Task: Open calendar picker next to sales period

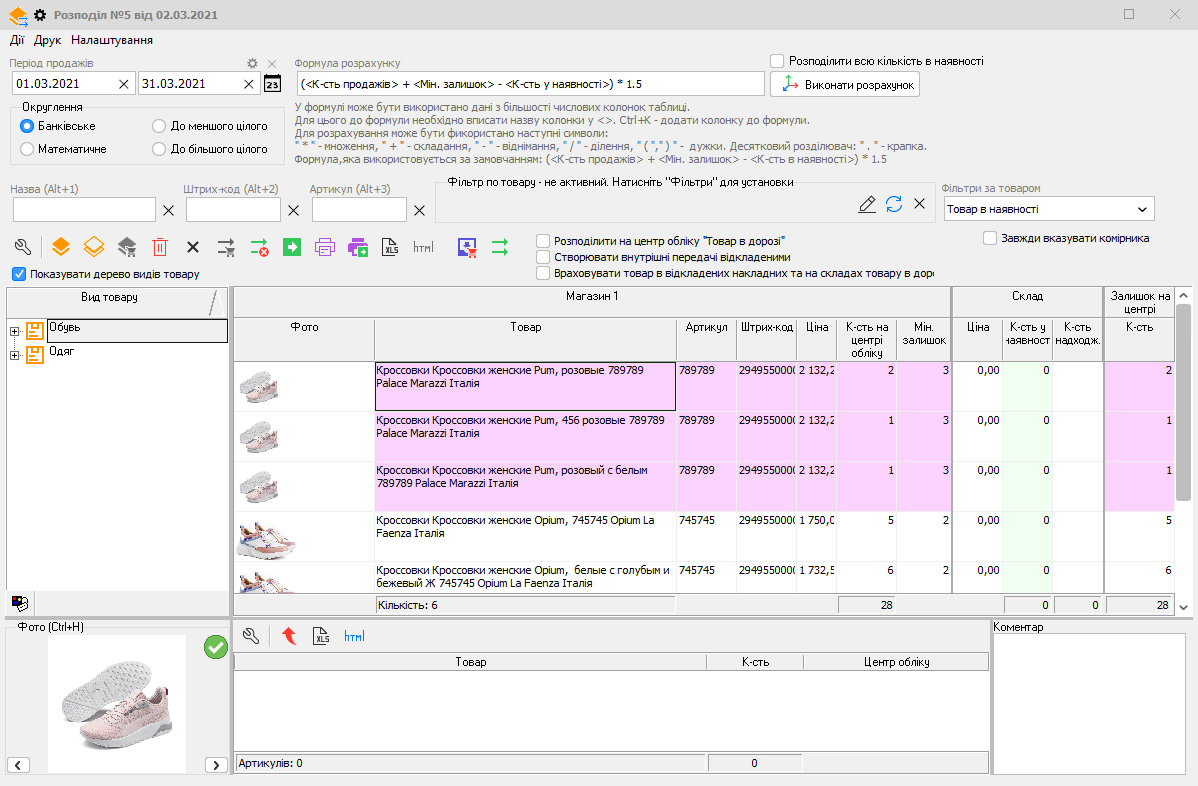Action: [272, 84]
